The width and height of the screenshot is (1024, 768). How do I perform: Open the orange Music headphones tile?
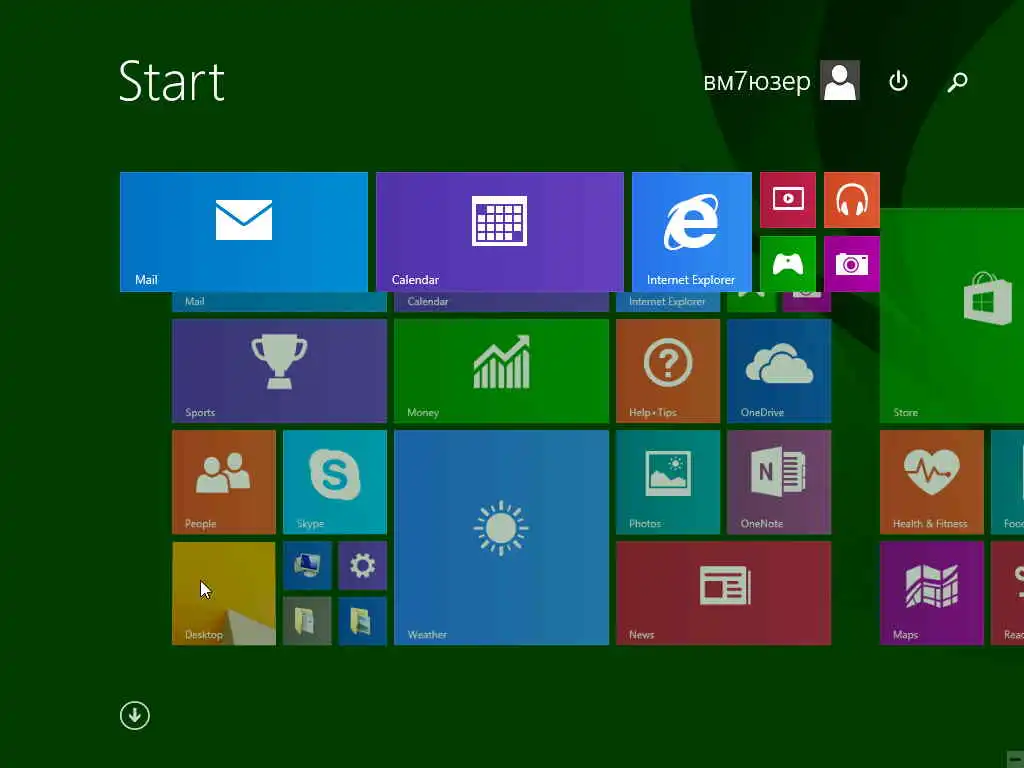point(852,200)
